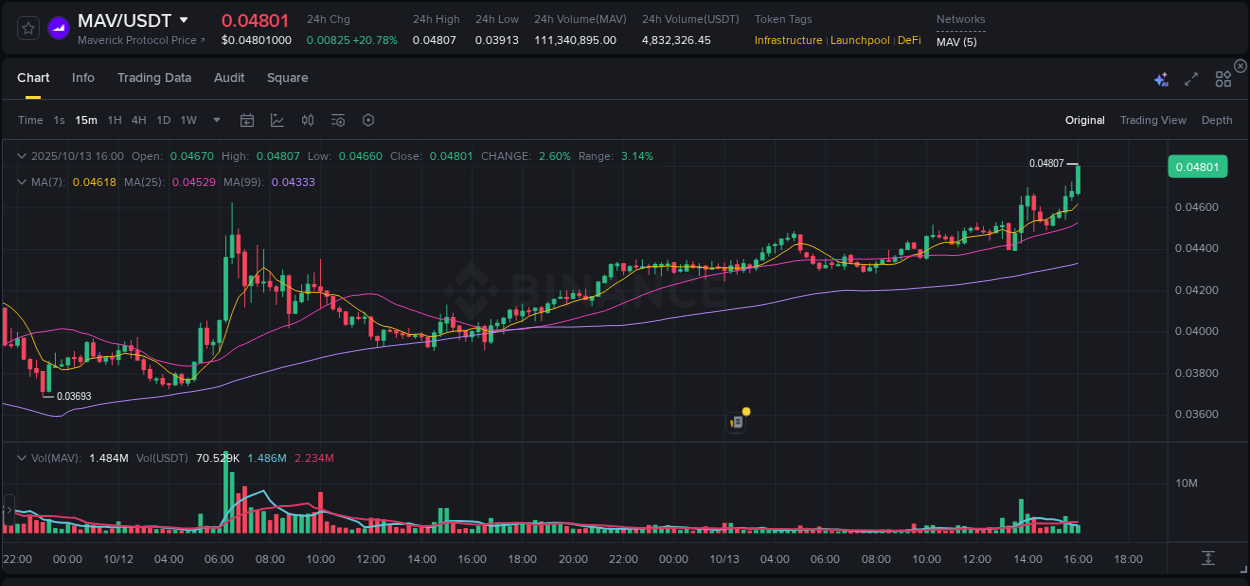Open chart settings via the hexagon icon
The image size is (1250, 586).
(x=368, y=120)
